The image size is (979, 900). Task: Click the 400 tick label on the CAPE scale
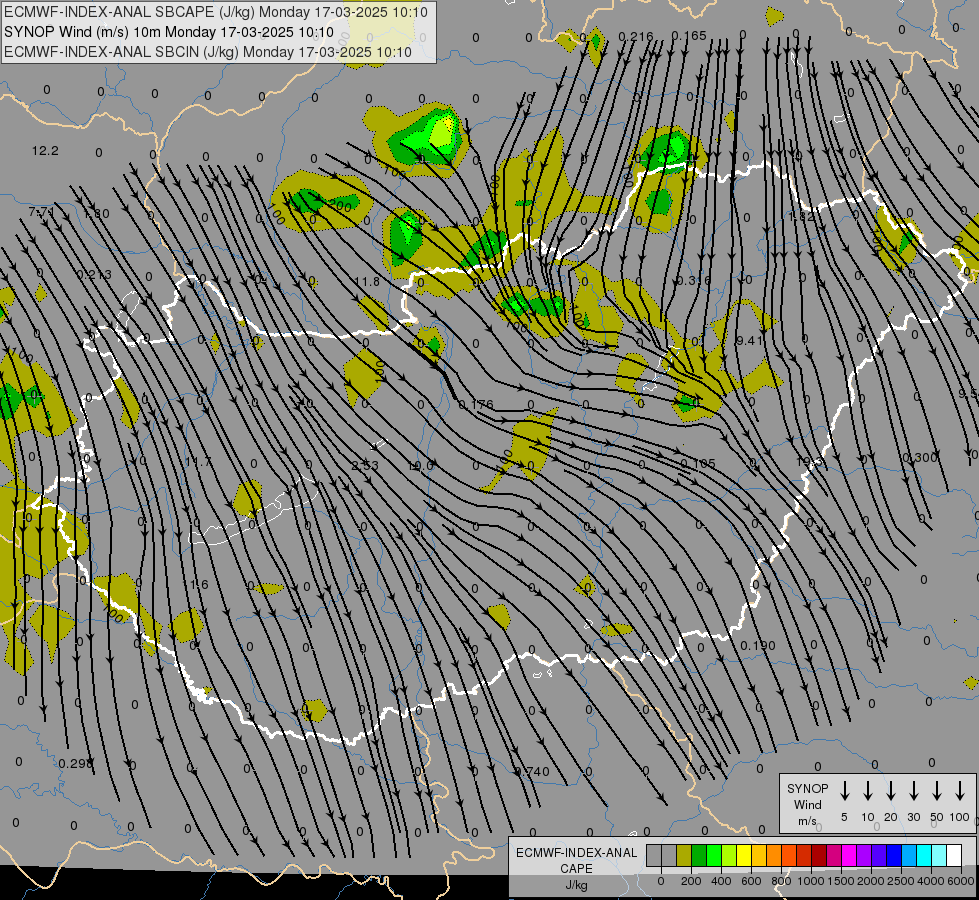click(x=721, y=881)
